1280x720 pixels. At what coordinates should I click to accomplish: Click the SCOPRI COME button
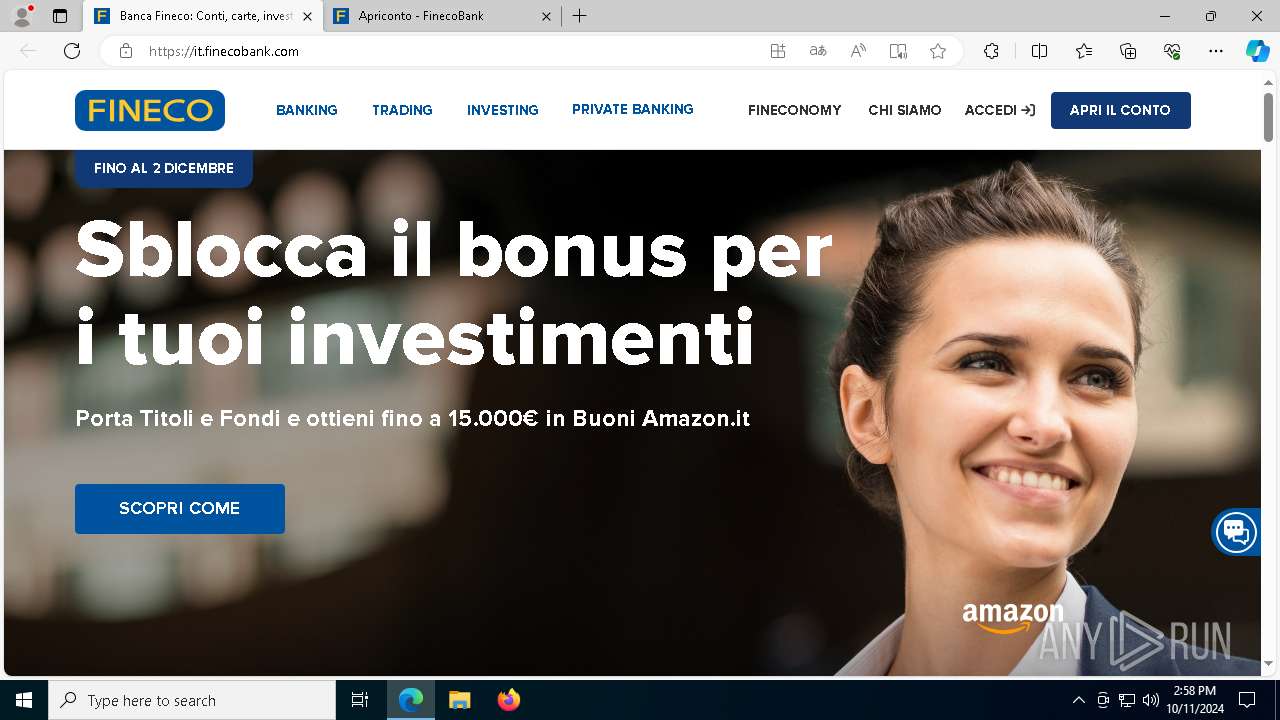(180, 508)
